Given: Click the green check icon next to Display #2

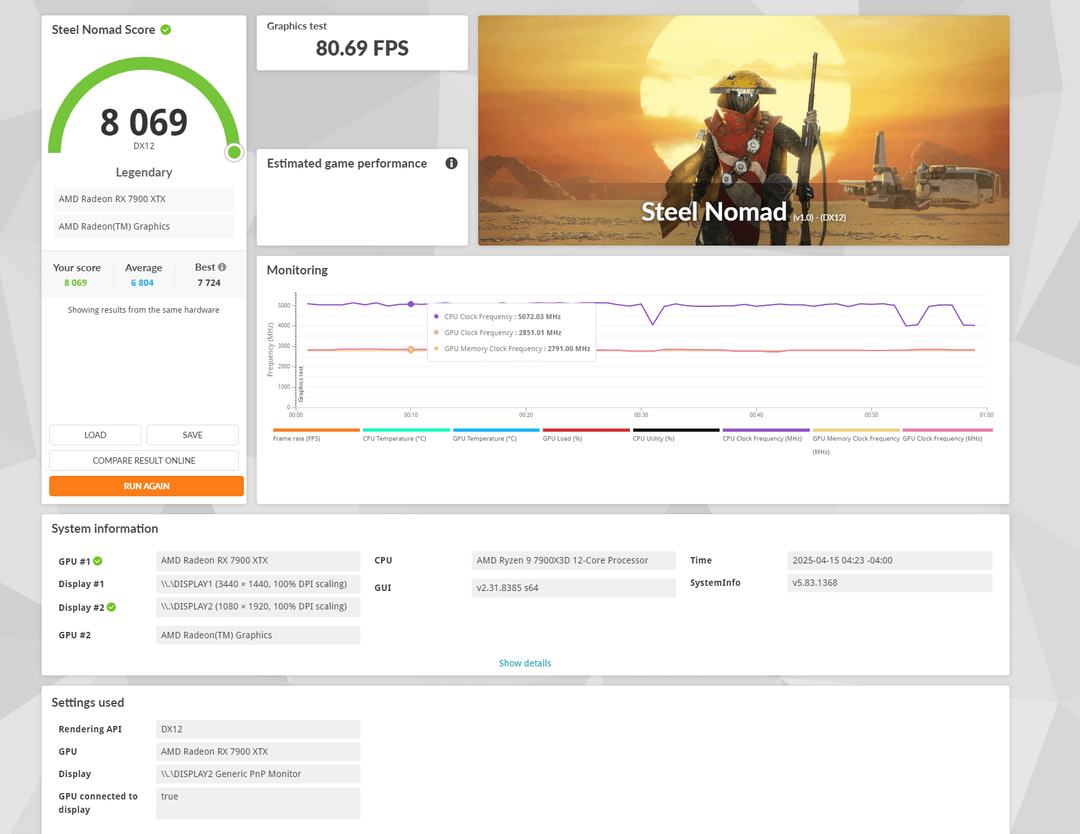Looking at the screenshot, I should pyautogui.click(x=112, y=607).
